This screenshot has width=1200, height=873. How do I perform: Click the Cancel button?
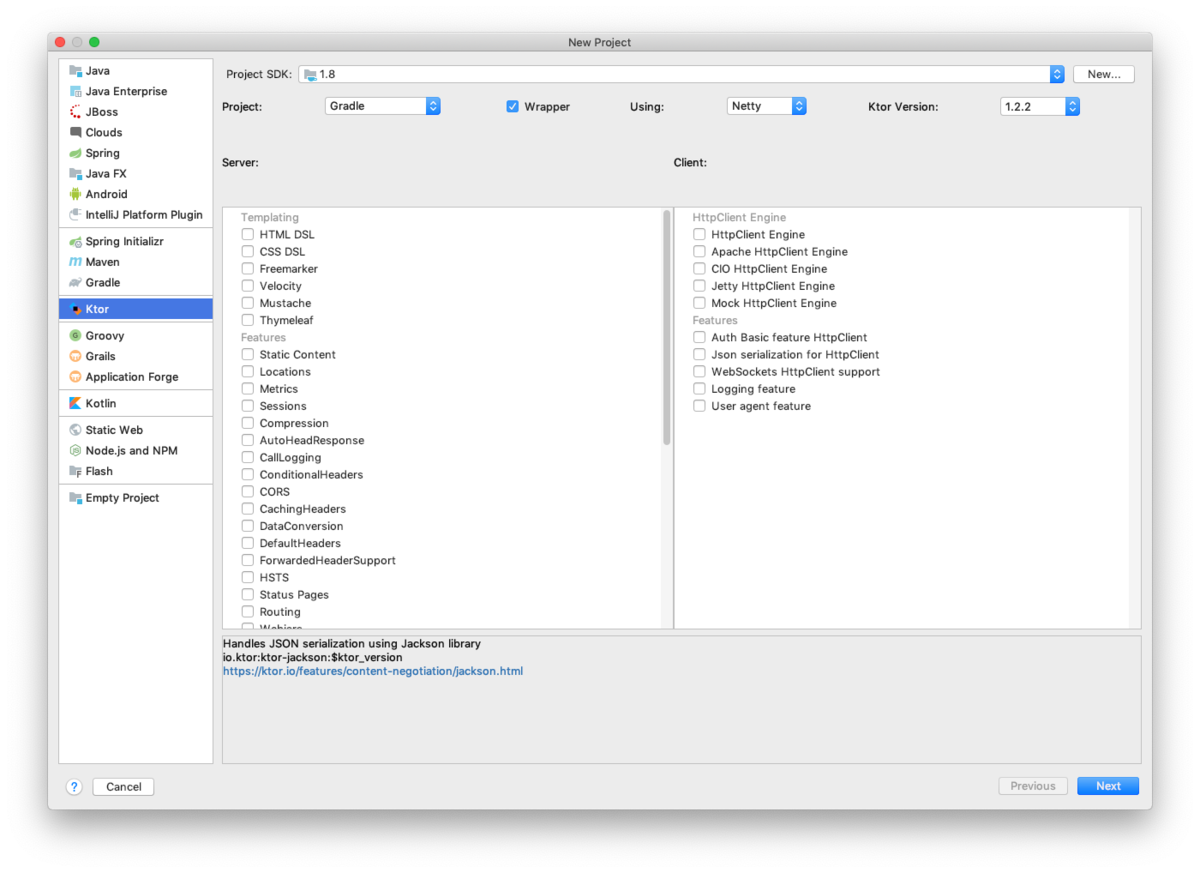click(124, 787)
